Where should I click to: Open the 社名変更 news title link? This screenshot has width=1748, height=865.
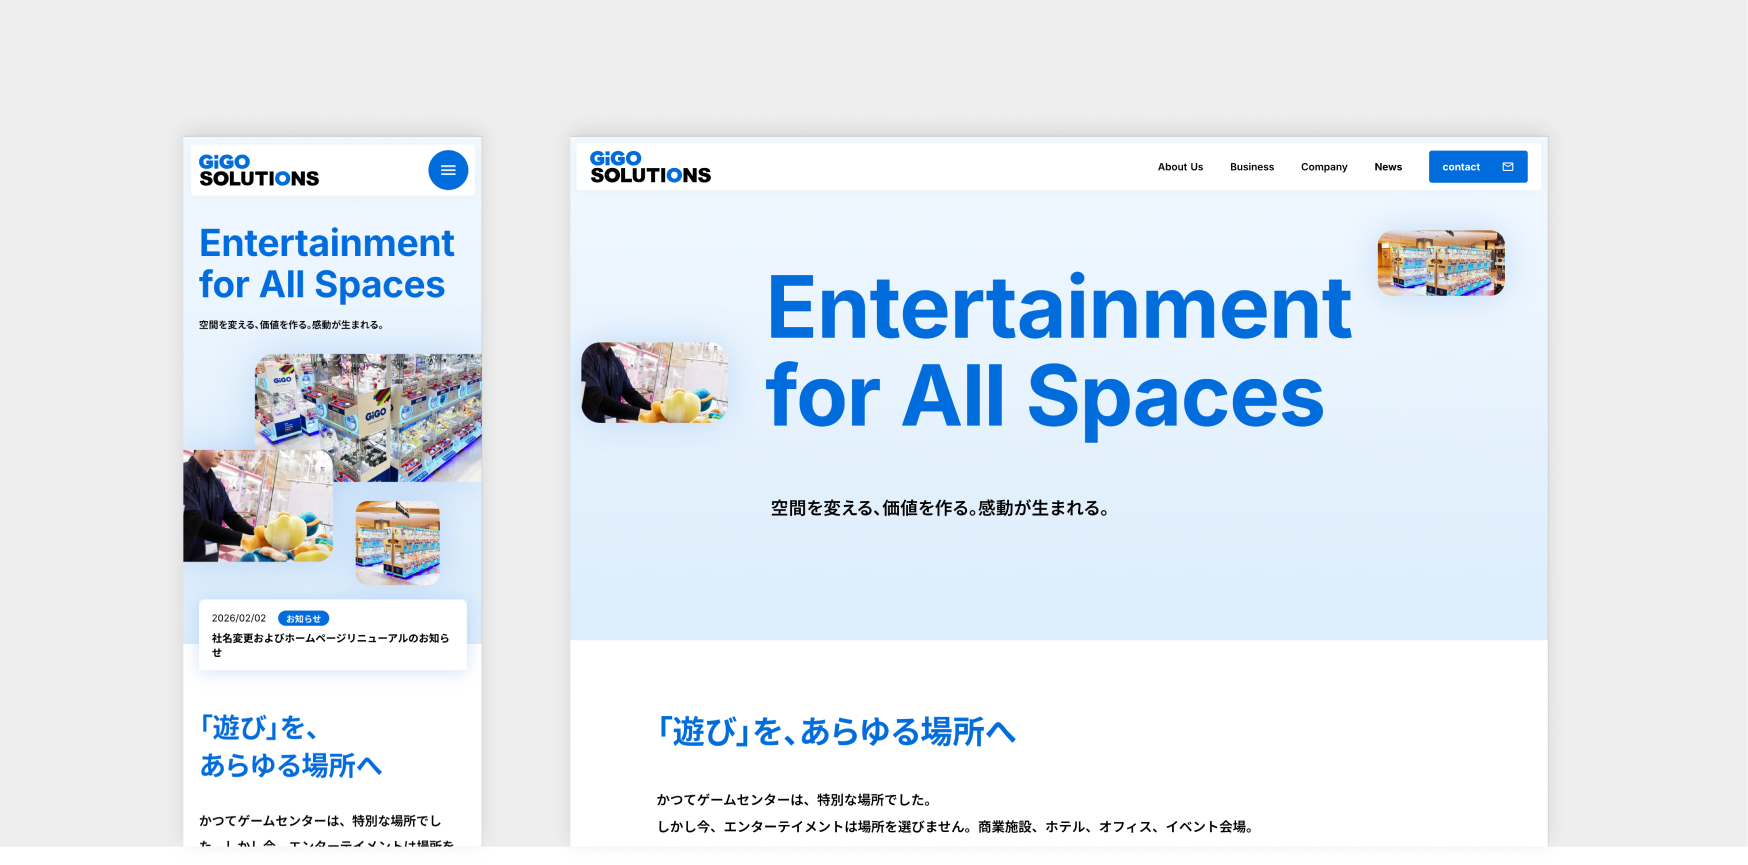(x=330, y=644)
